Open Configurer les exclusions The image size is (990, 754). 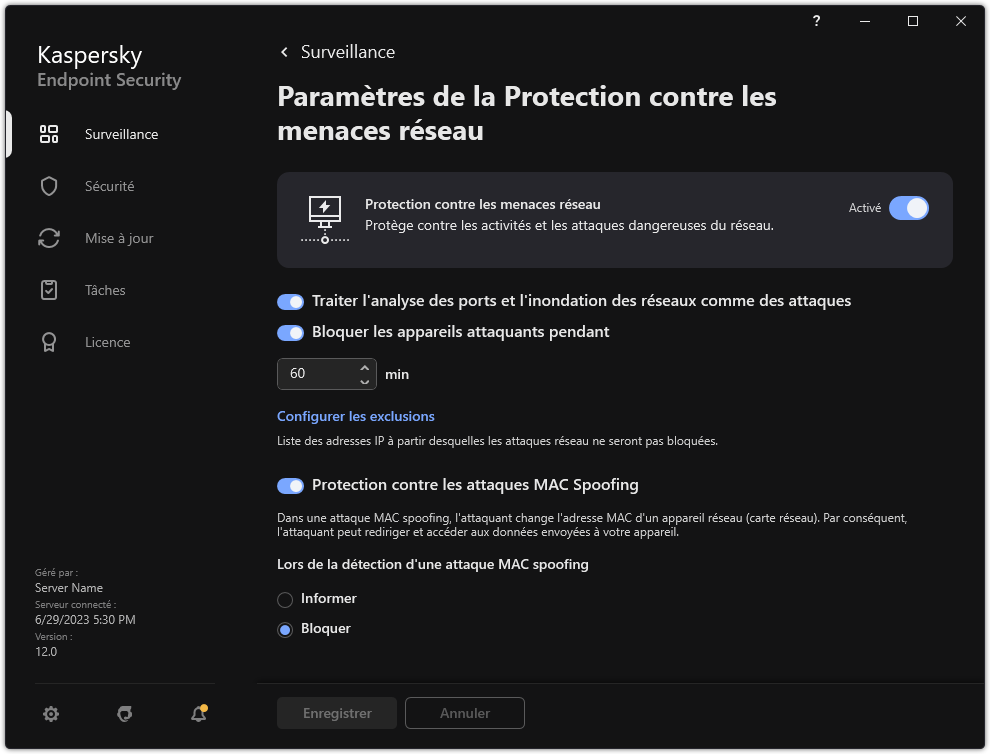pos(355,416)
